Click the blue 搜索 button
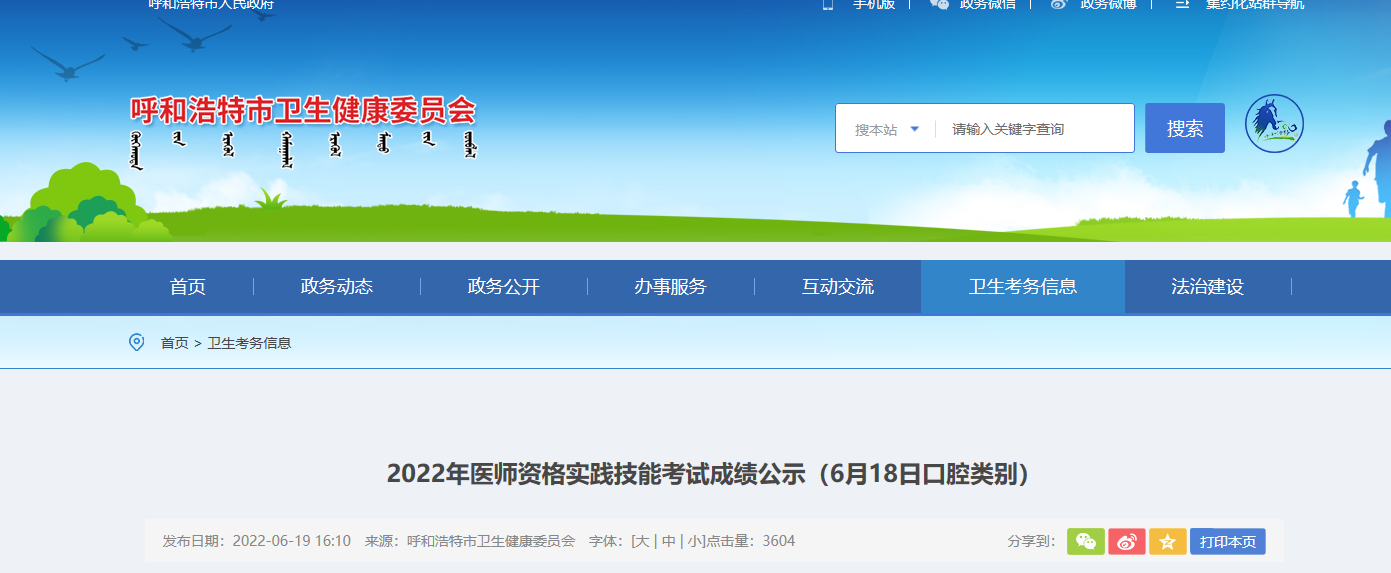 (1185, 128)
